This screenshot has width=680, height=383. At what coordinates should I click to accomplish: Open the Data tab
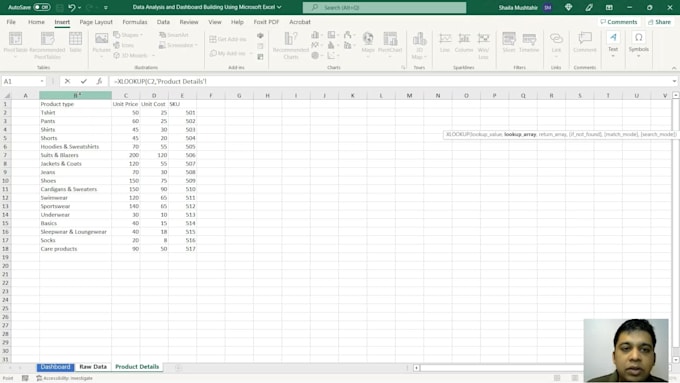[163, 22]
